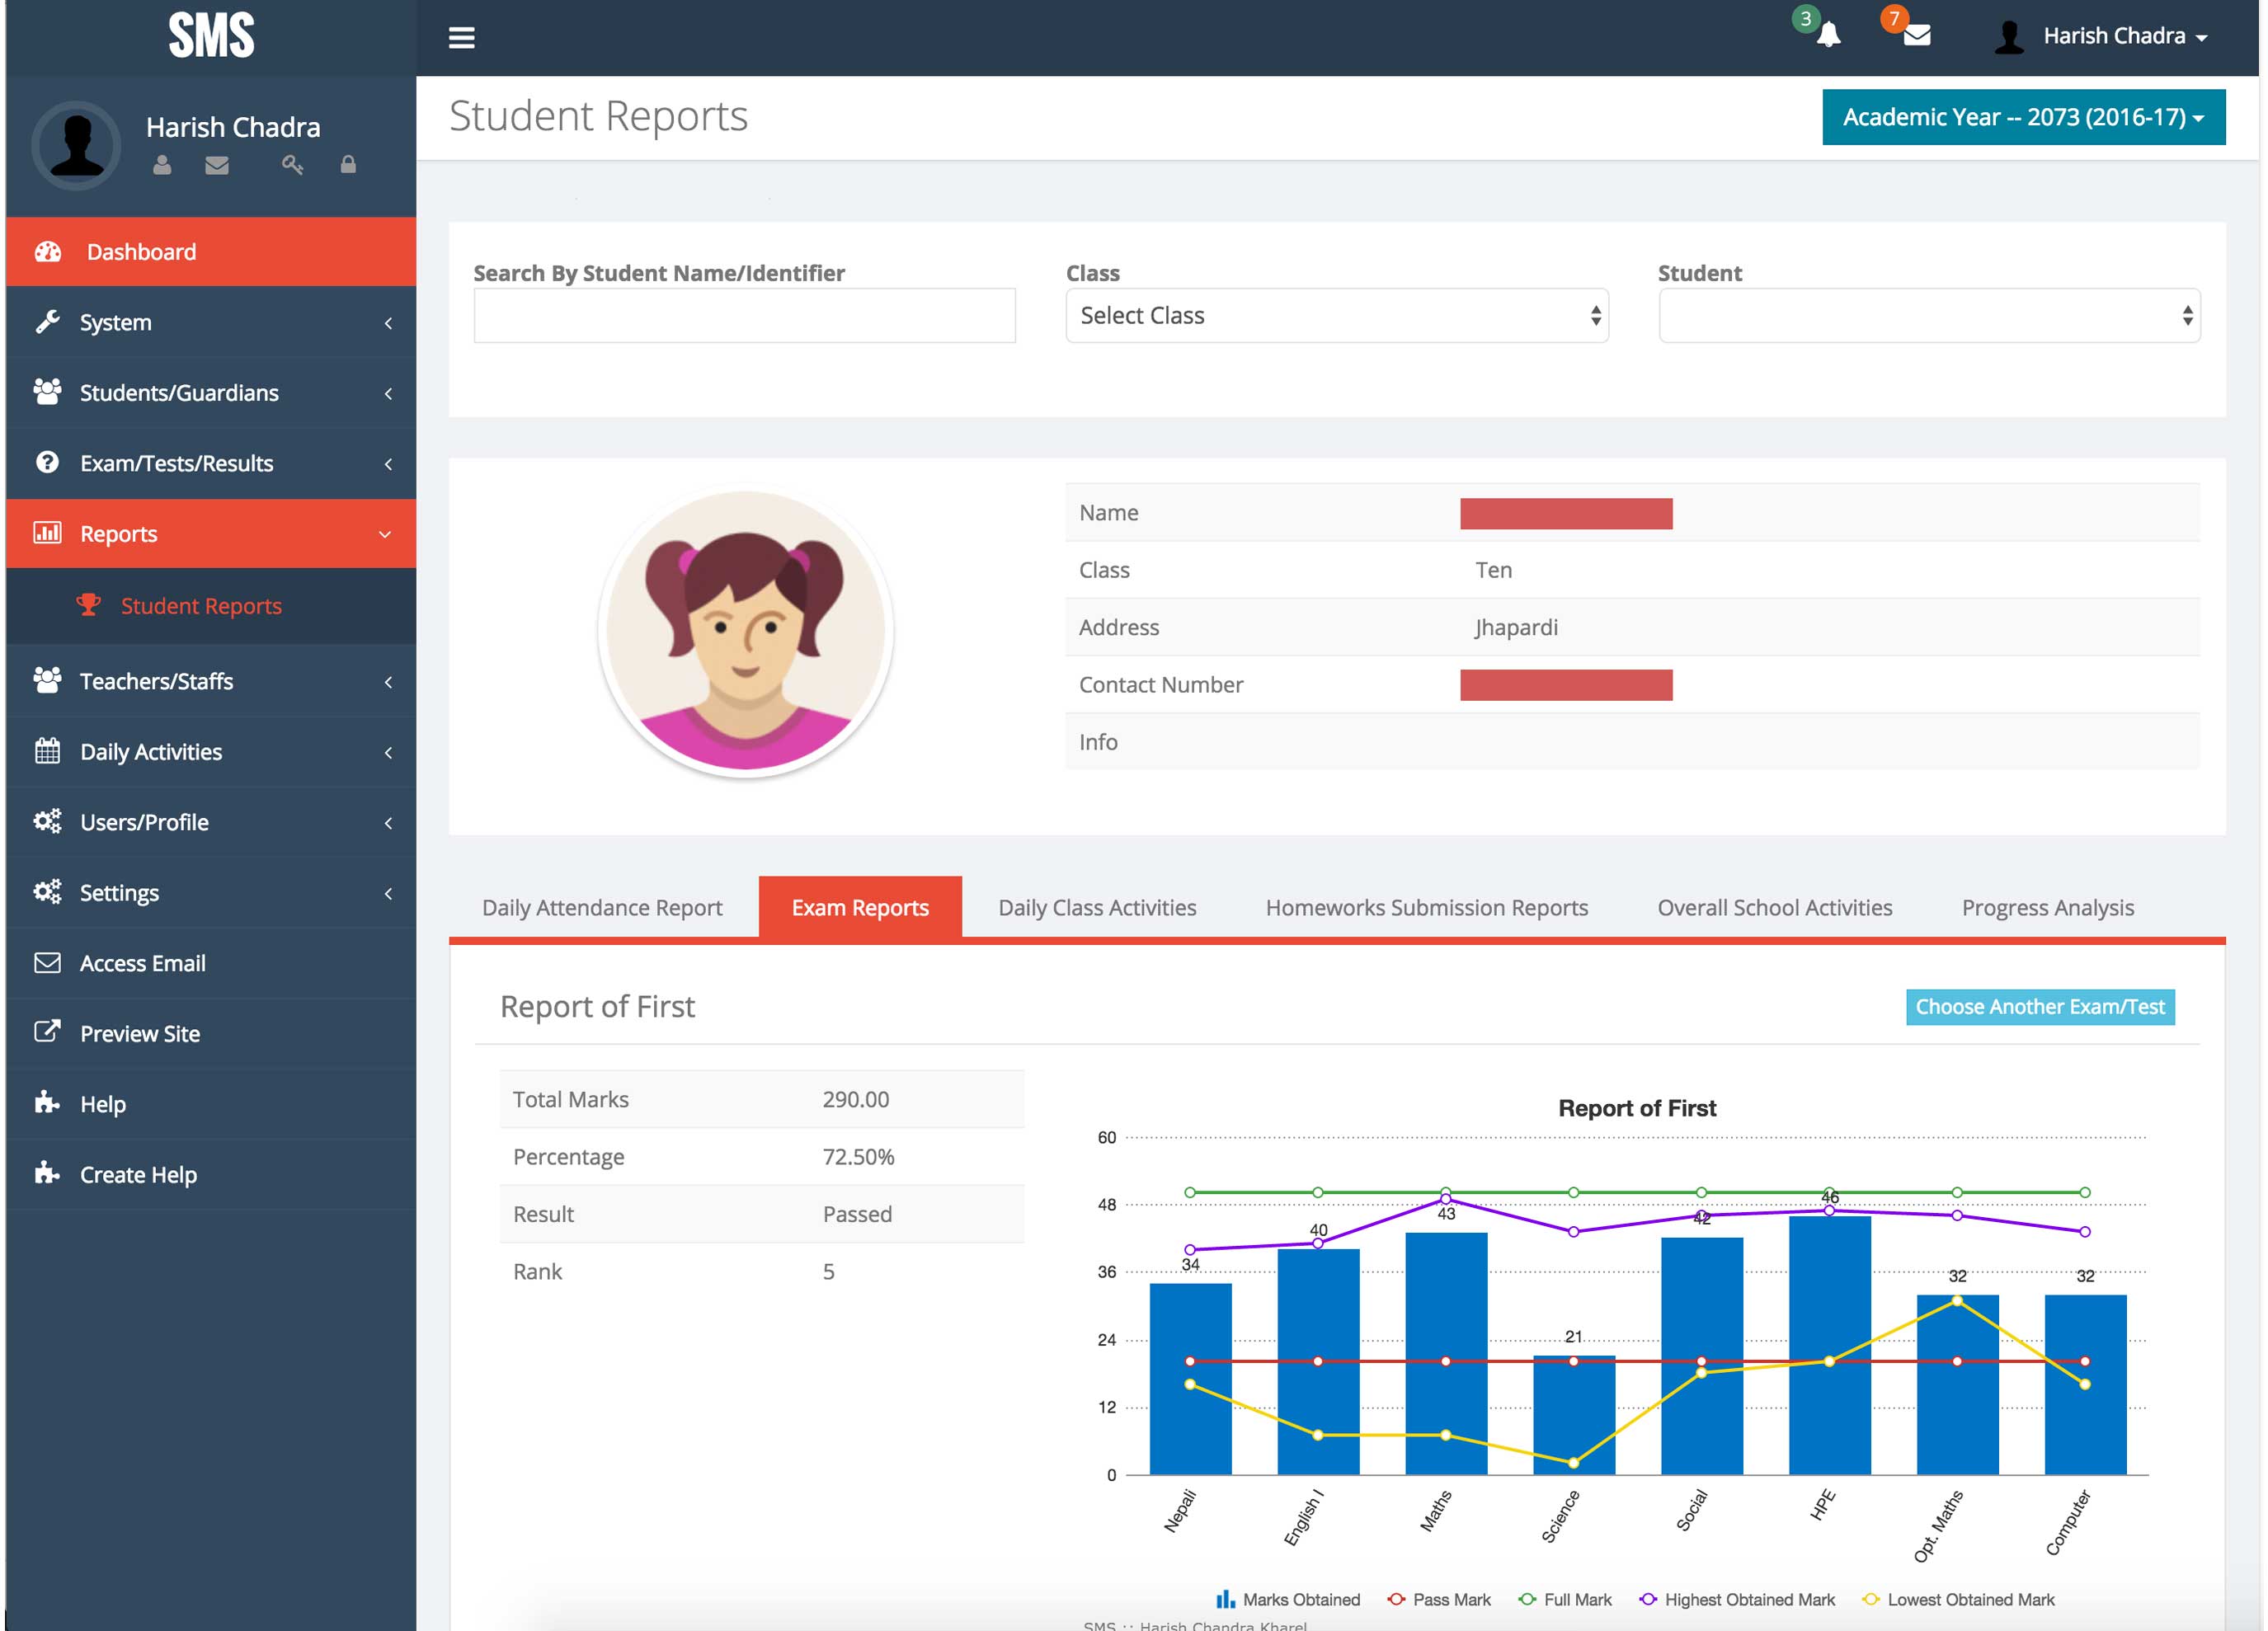Expand the Teachers/Staffs menu chevron
This screenshot has width=2268, height=1631.
(388, 681)
